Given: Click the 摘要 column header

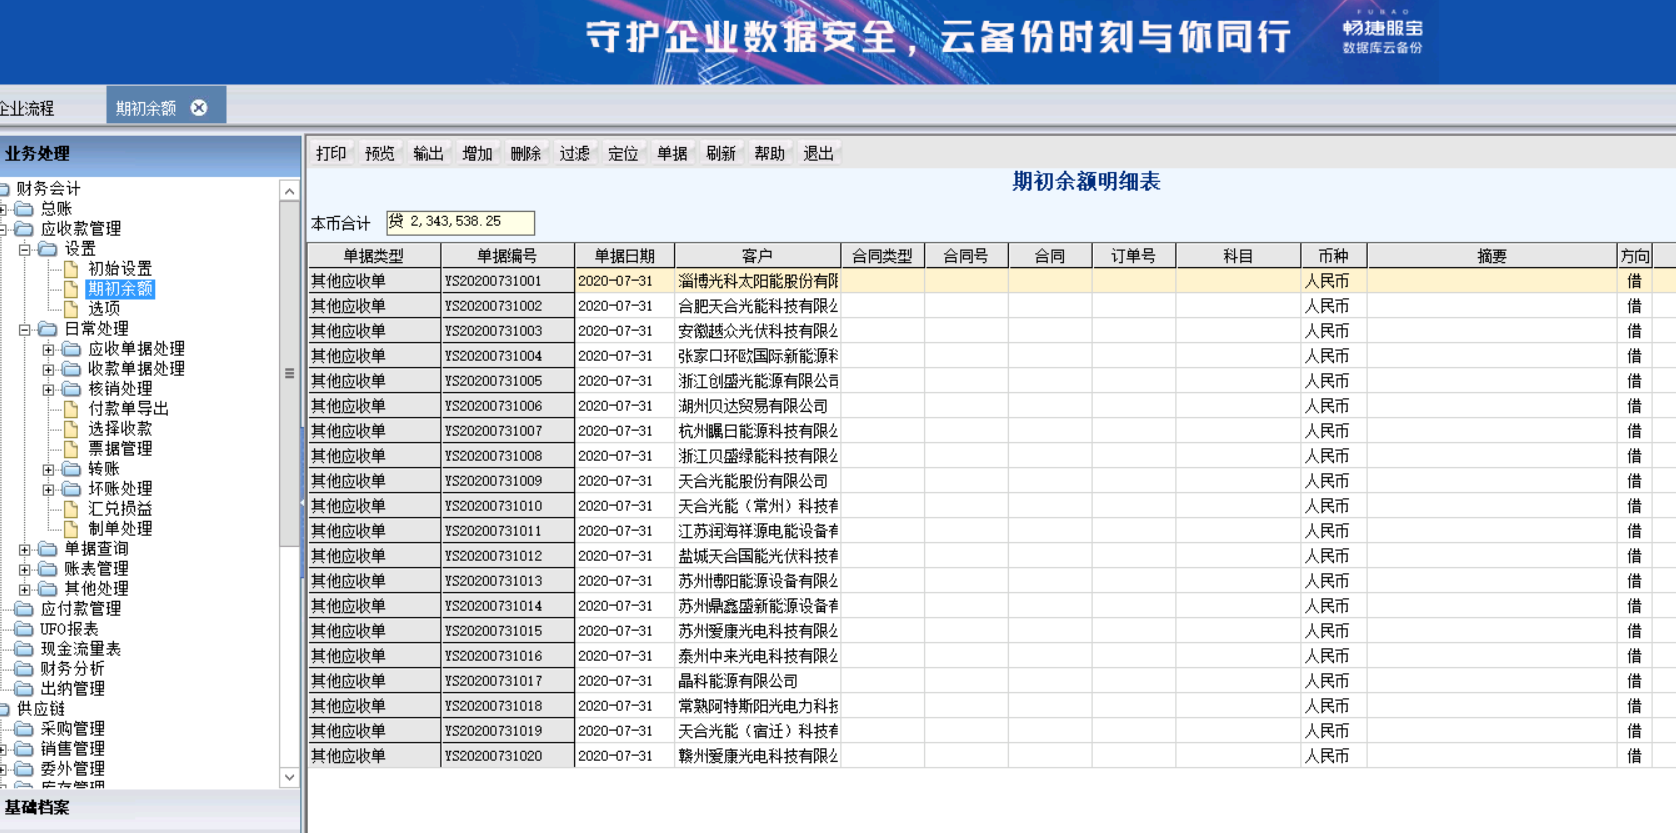Looking at the screenshot, I should click(x=1492, y=256).
